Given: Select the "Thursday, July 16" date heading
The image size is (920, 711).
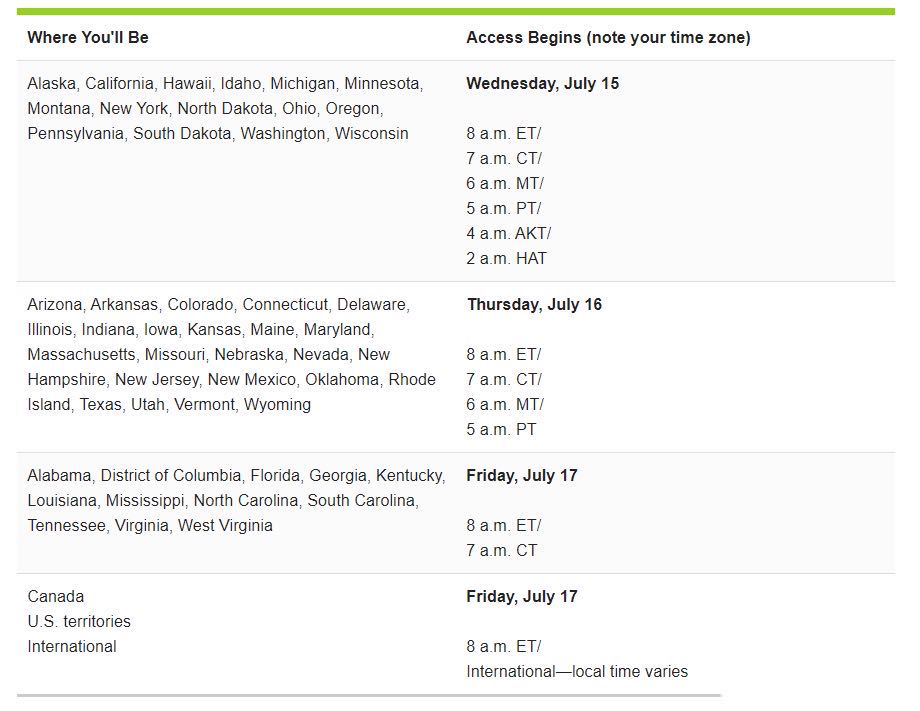Looking at the screenshot, I should 534,305.
